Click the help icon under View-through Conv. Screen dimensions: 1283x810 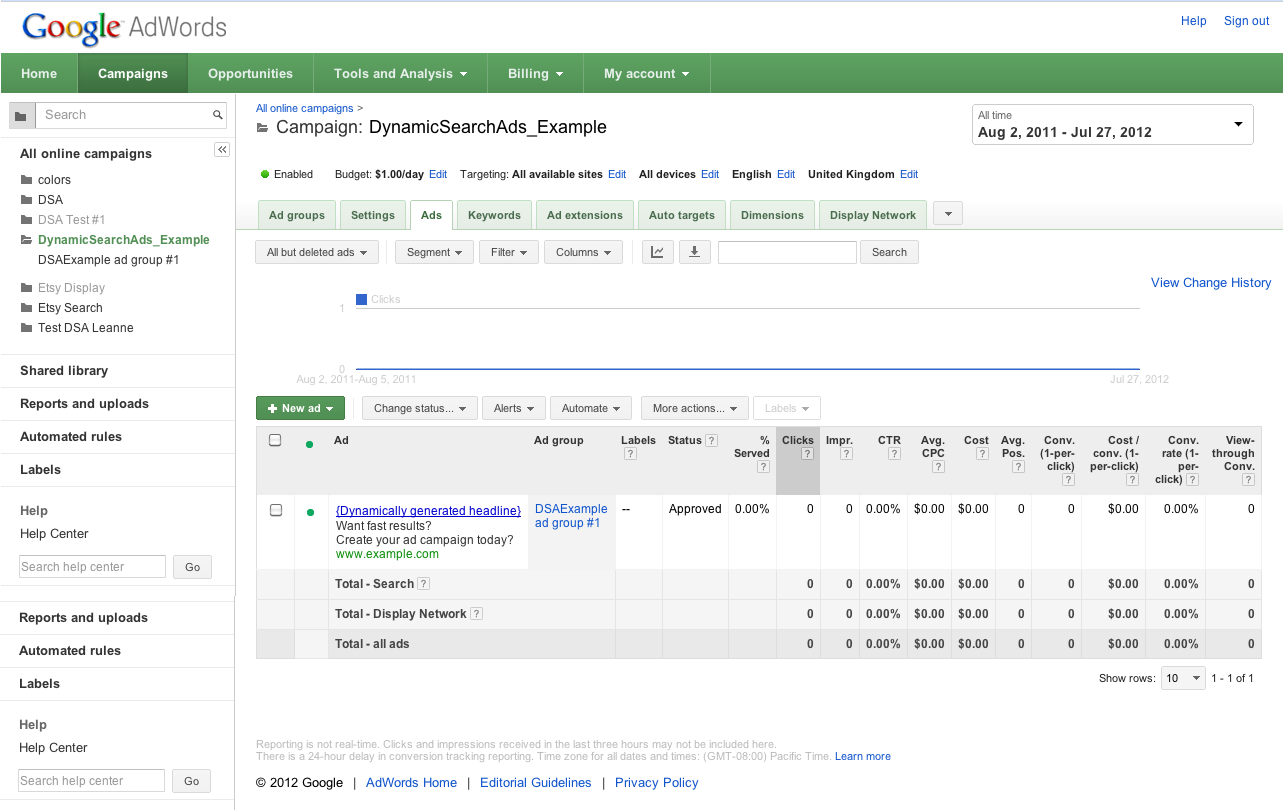[1249, 480]
